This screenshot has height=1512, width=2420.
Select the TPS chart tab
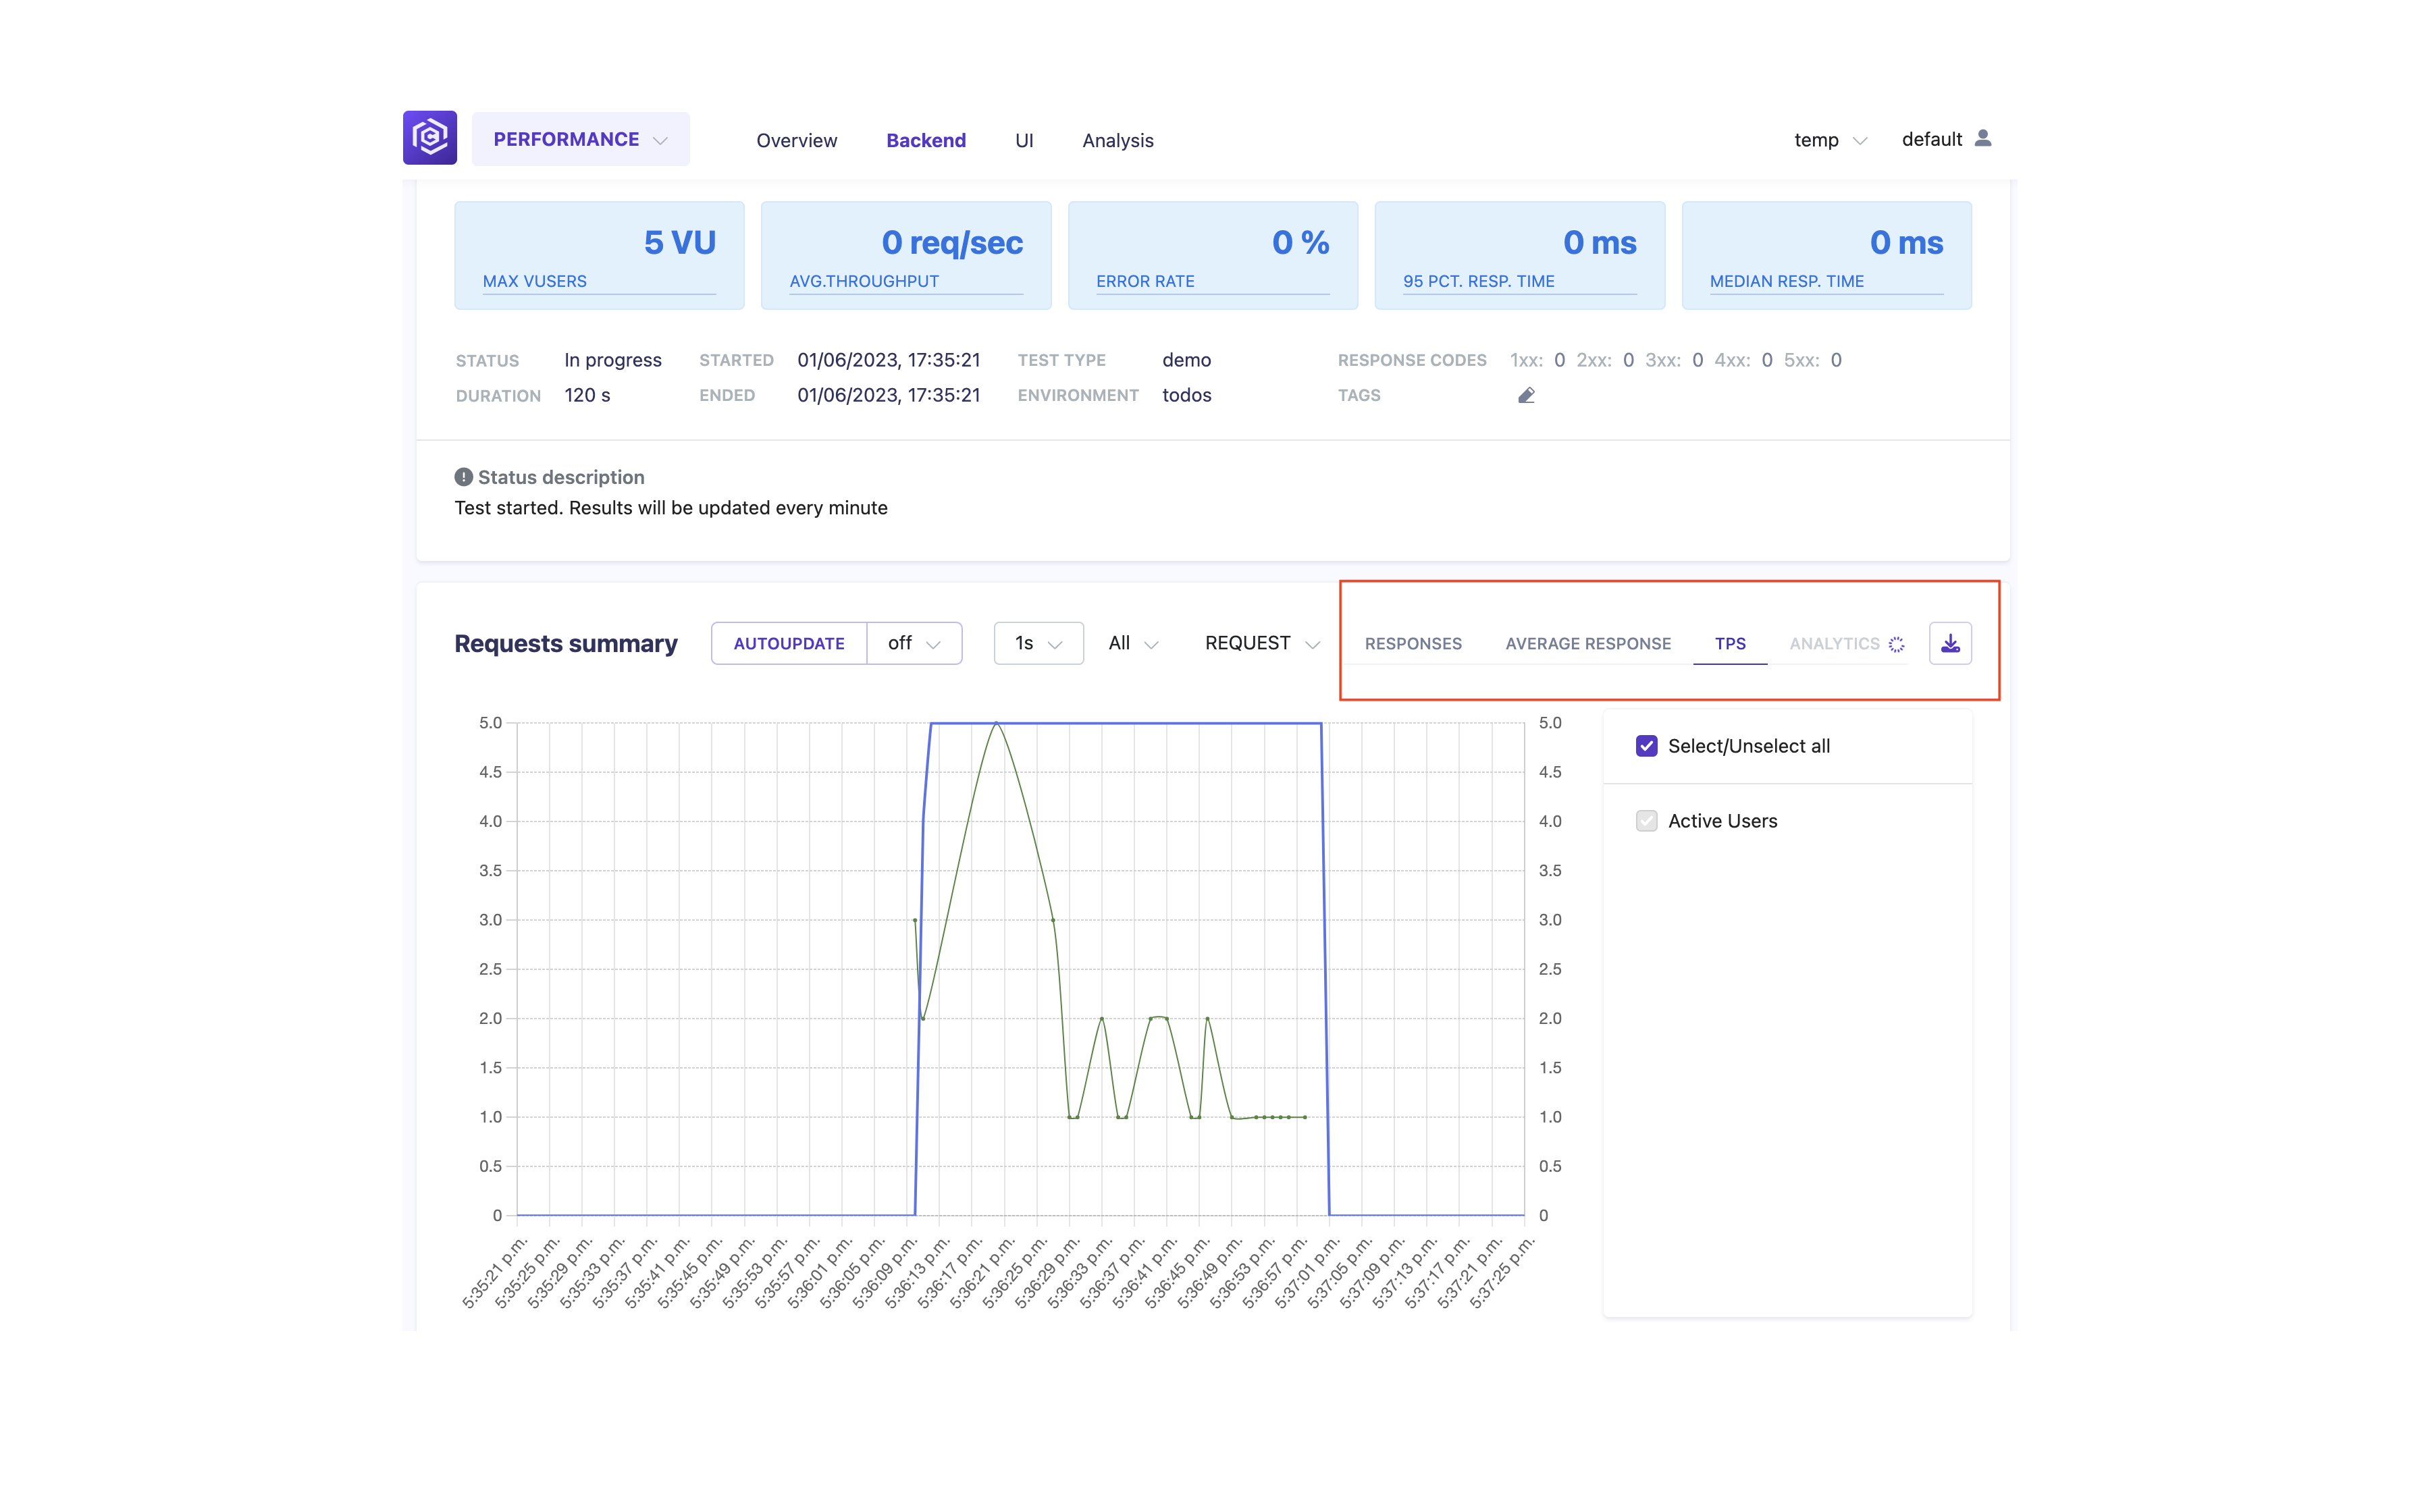1730,644
